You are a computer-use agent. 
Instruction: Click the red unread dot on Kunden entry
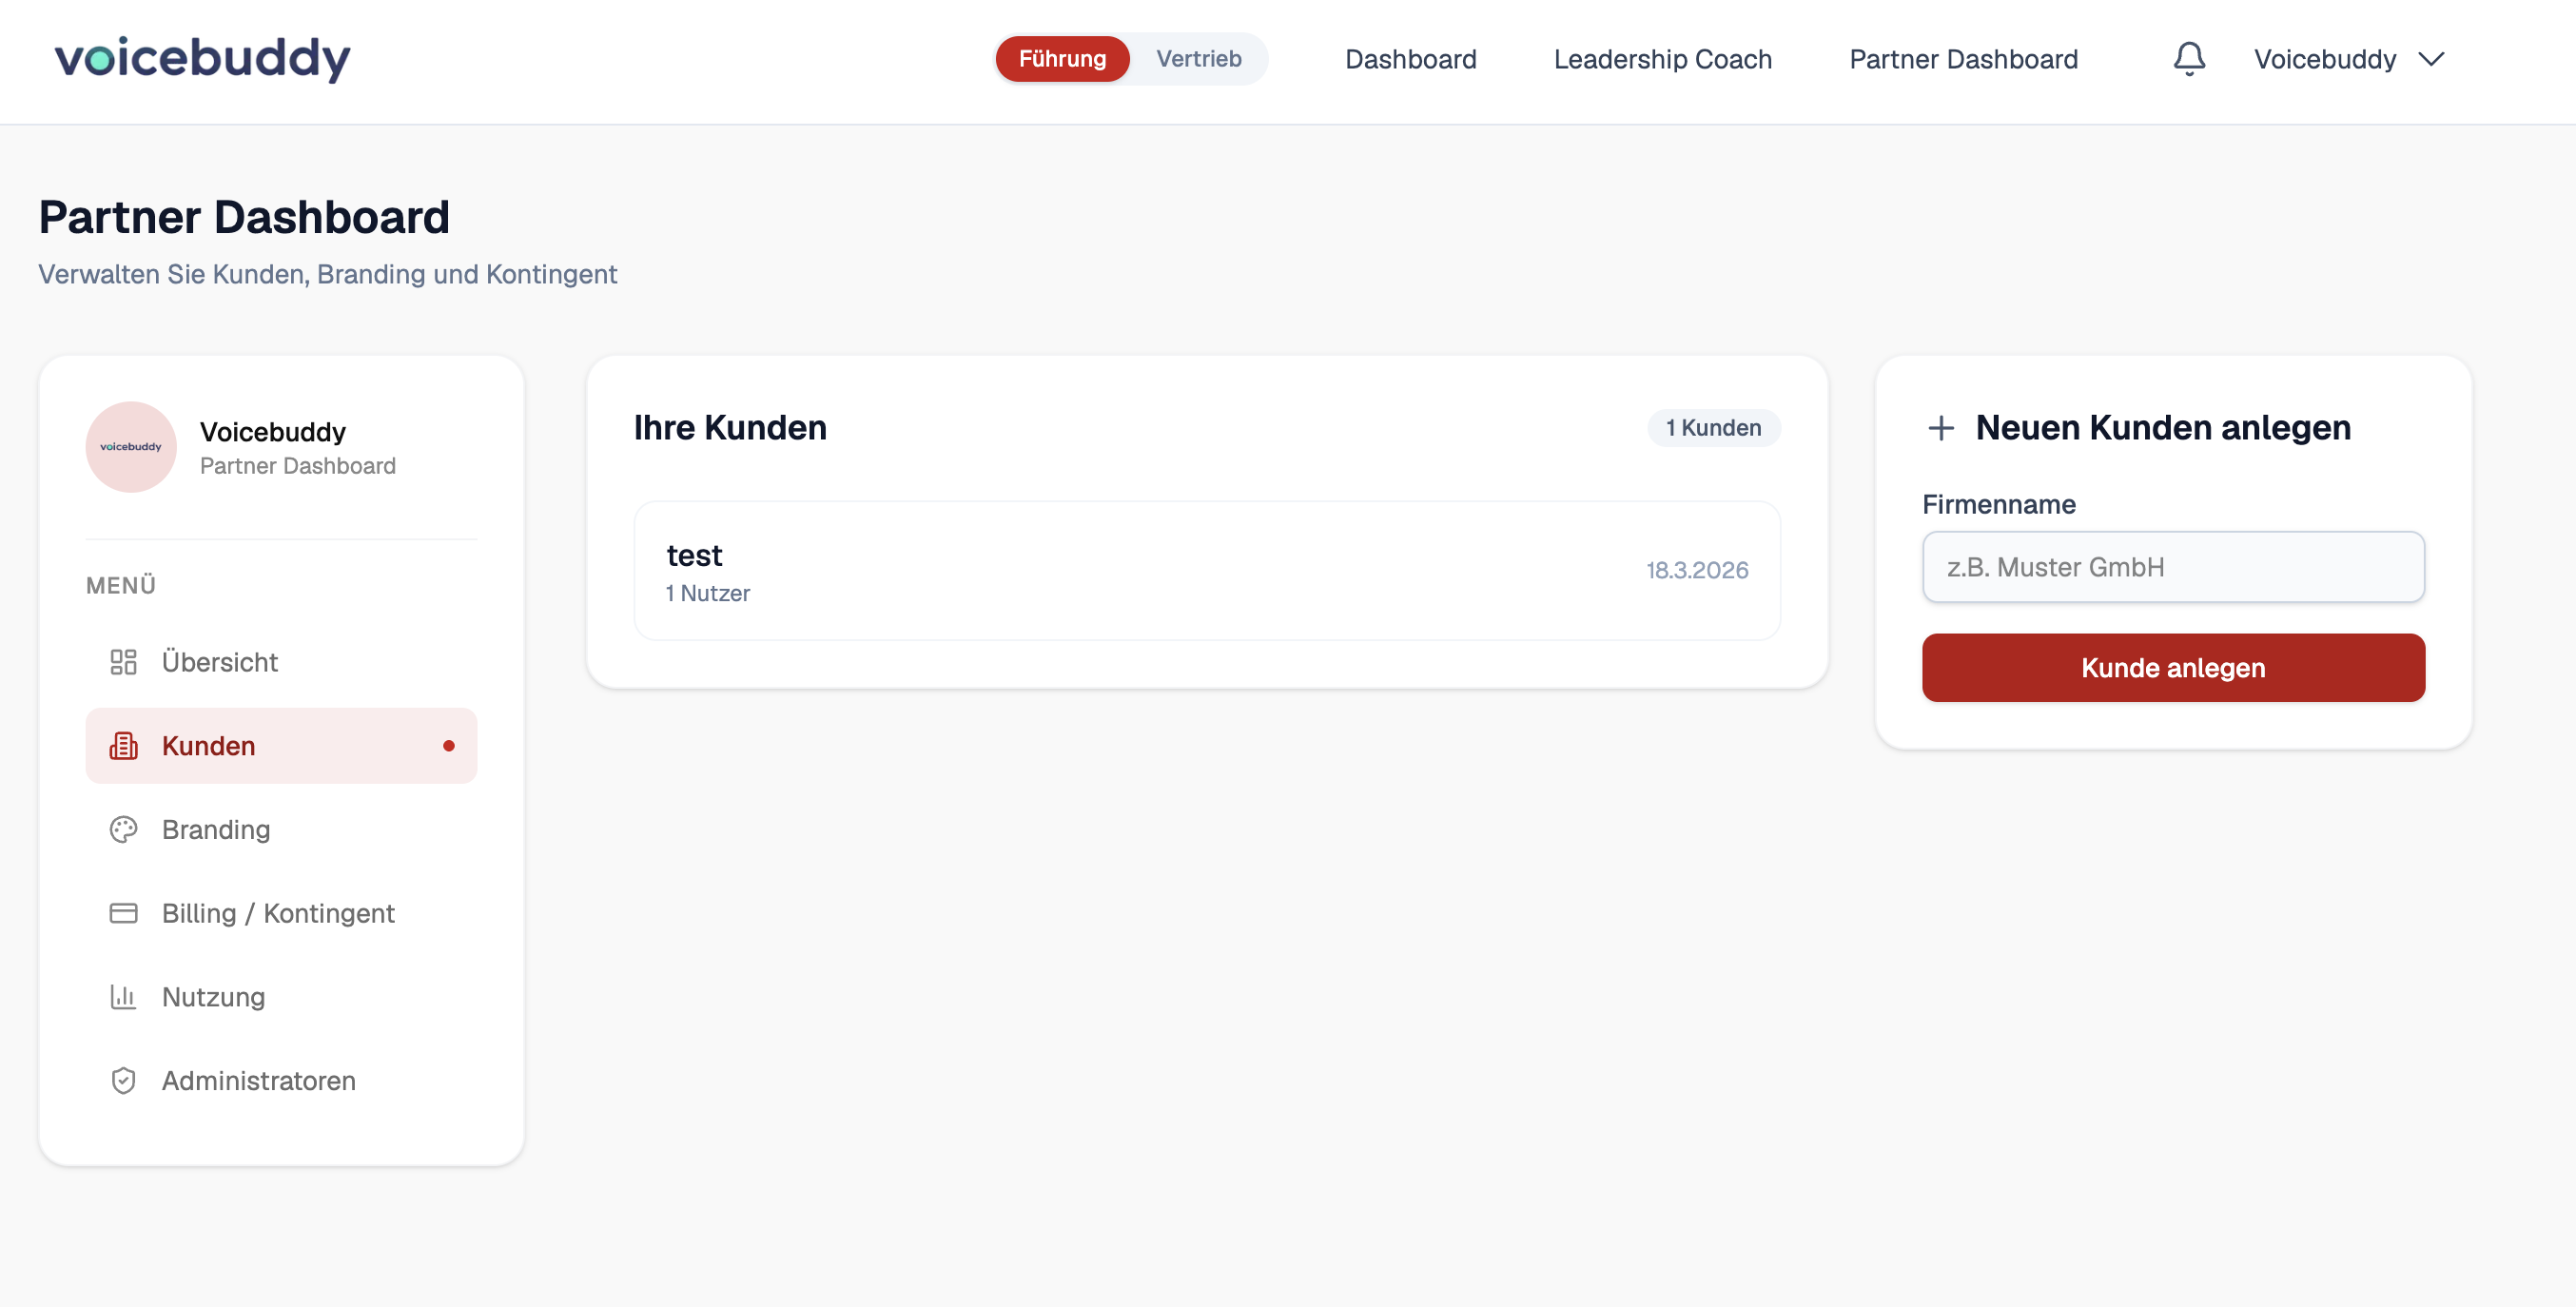click(449, 745)
